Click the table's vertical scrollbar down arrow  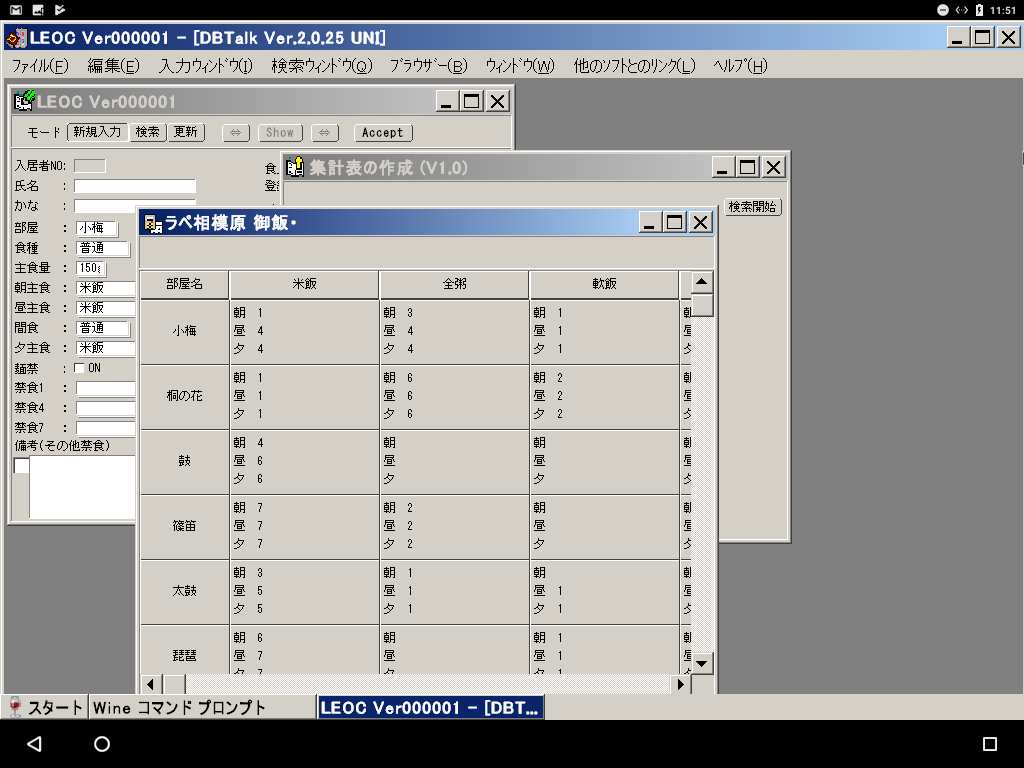point(703,662)
